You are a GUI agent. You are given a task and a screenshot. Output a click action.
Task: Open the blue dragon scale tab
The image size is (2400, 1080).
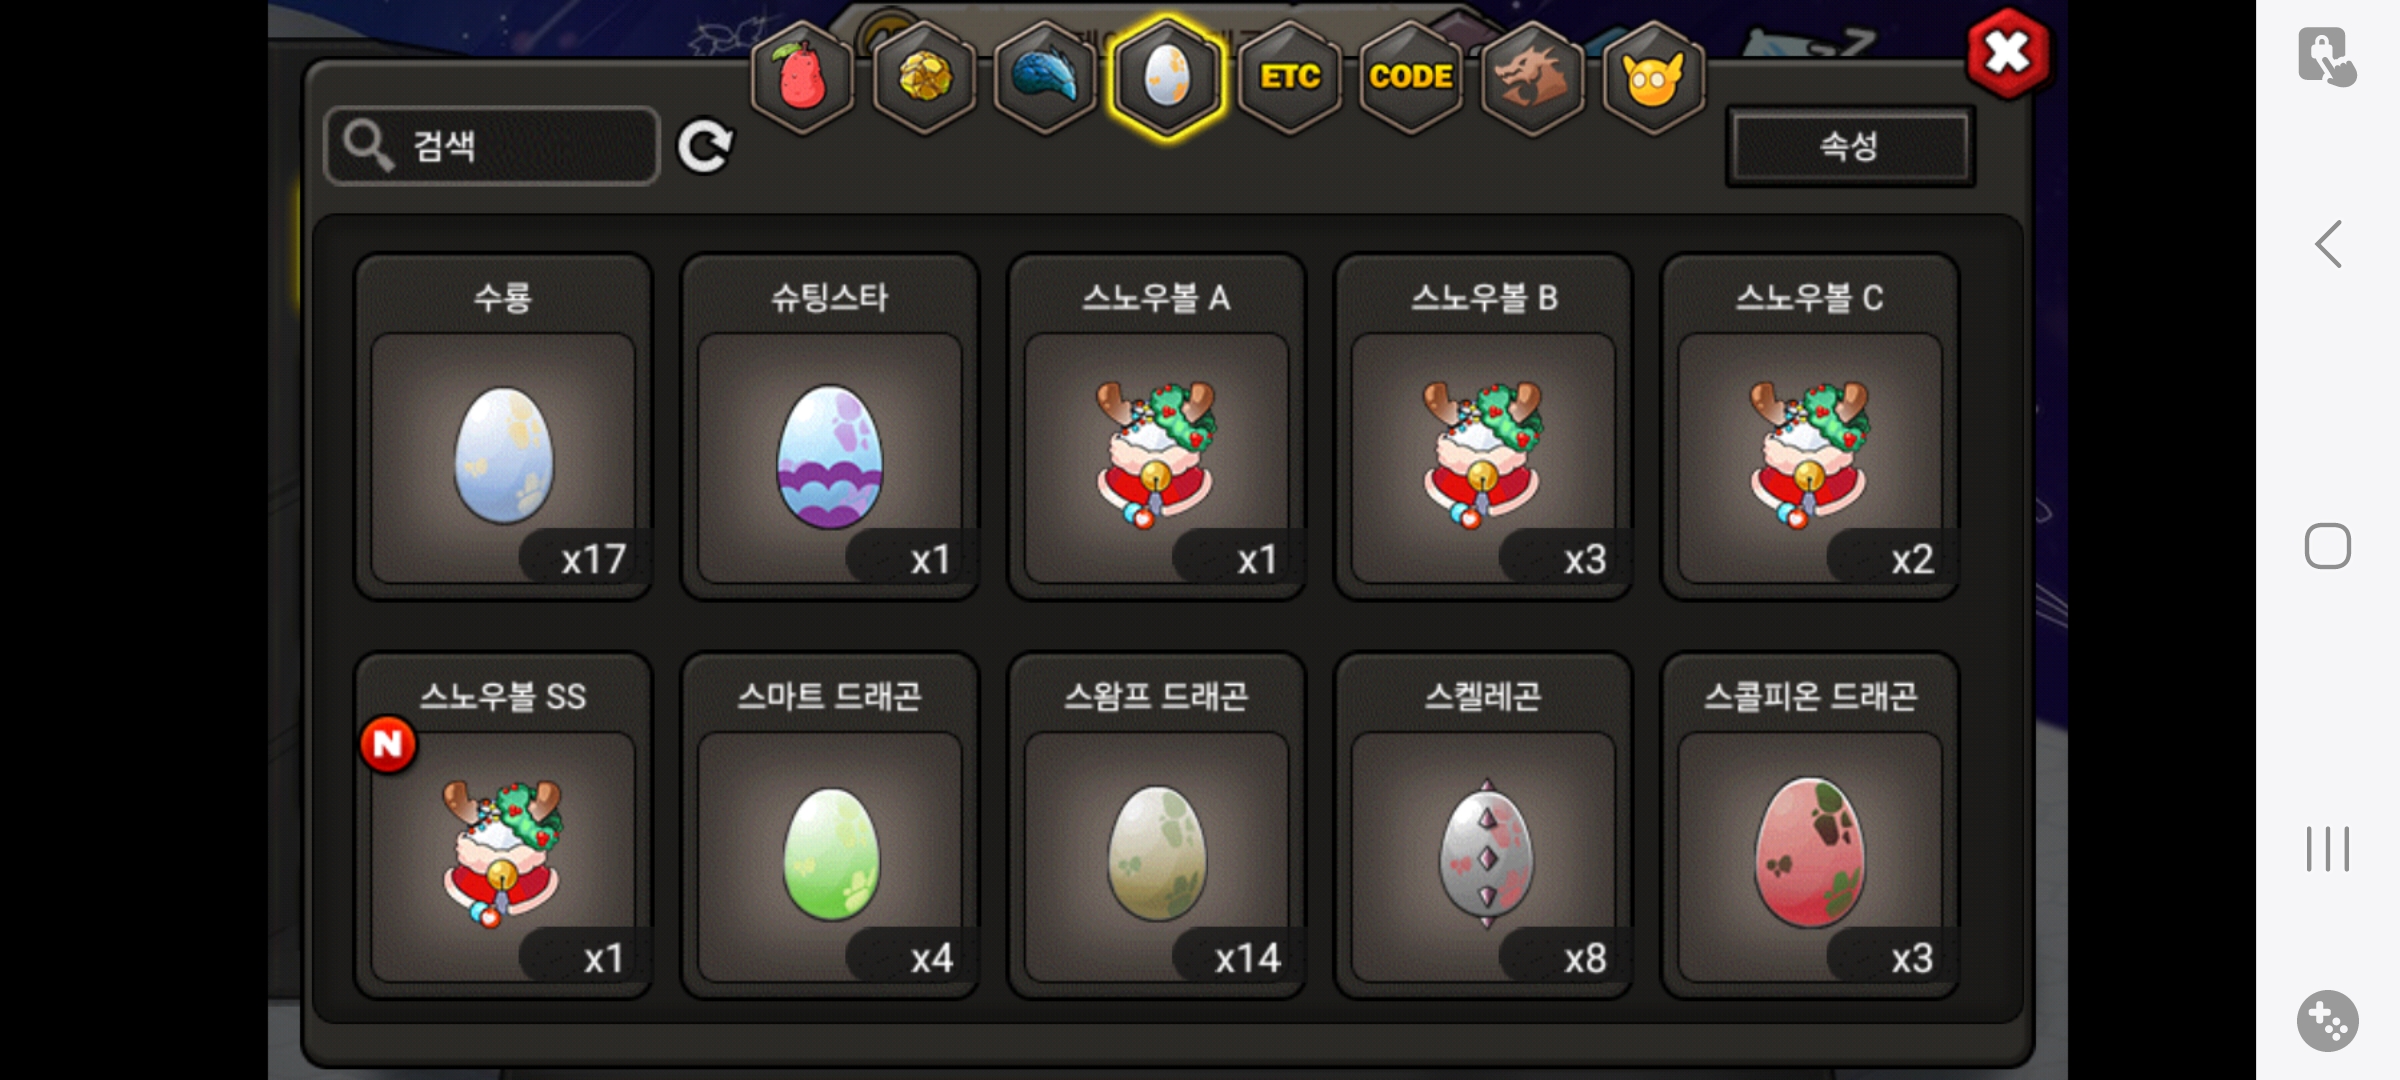point(1046,78)
